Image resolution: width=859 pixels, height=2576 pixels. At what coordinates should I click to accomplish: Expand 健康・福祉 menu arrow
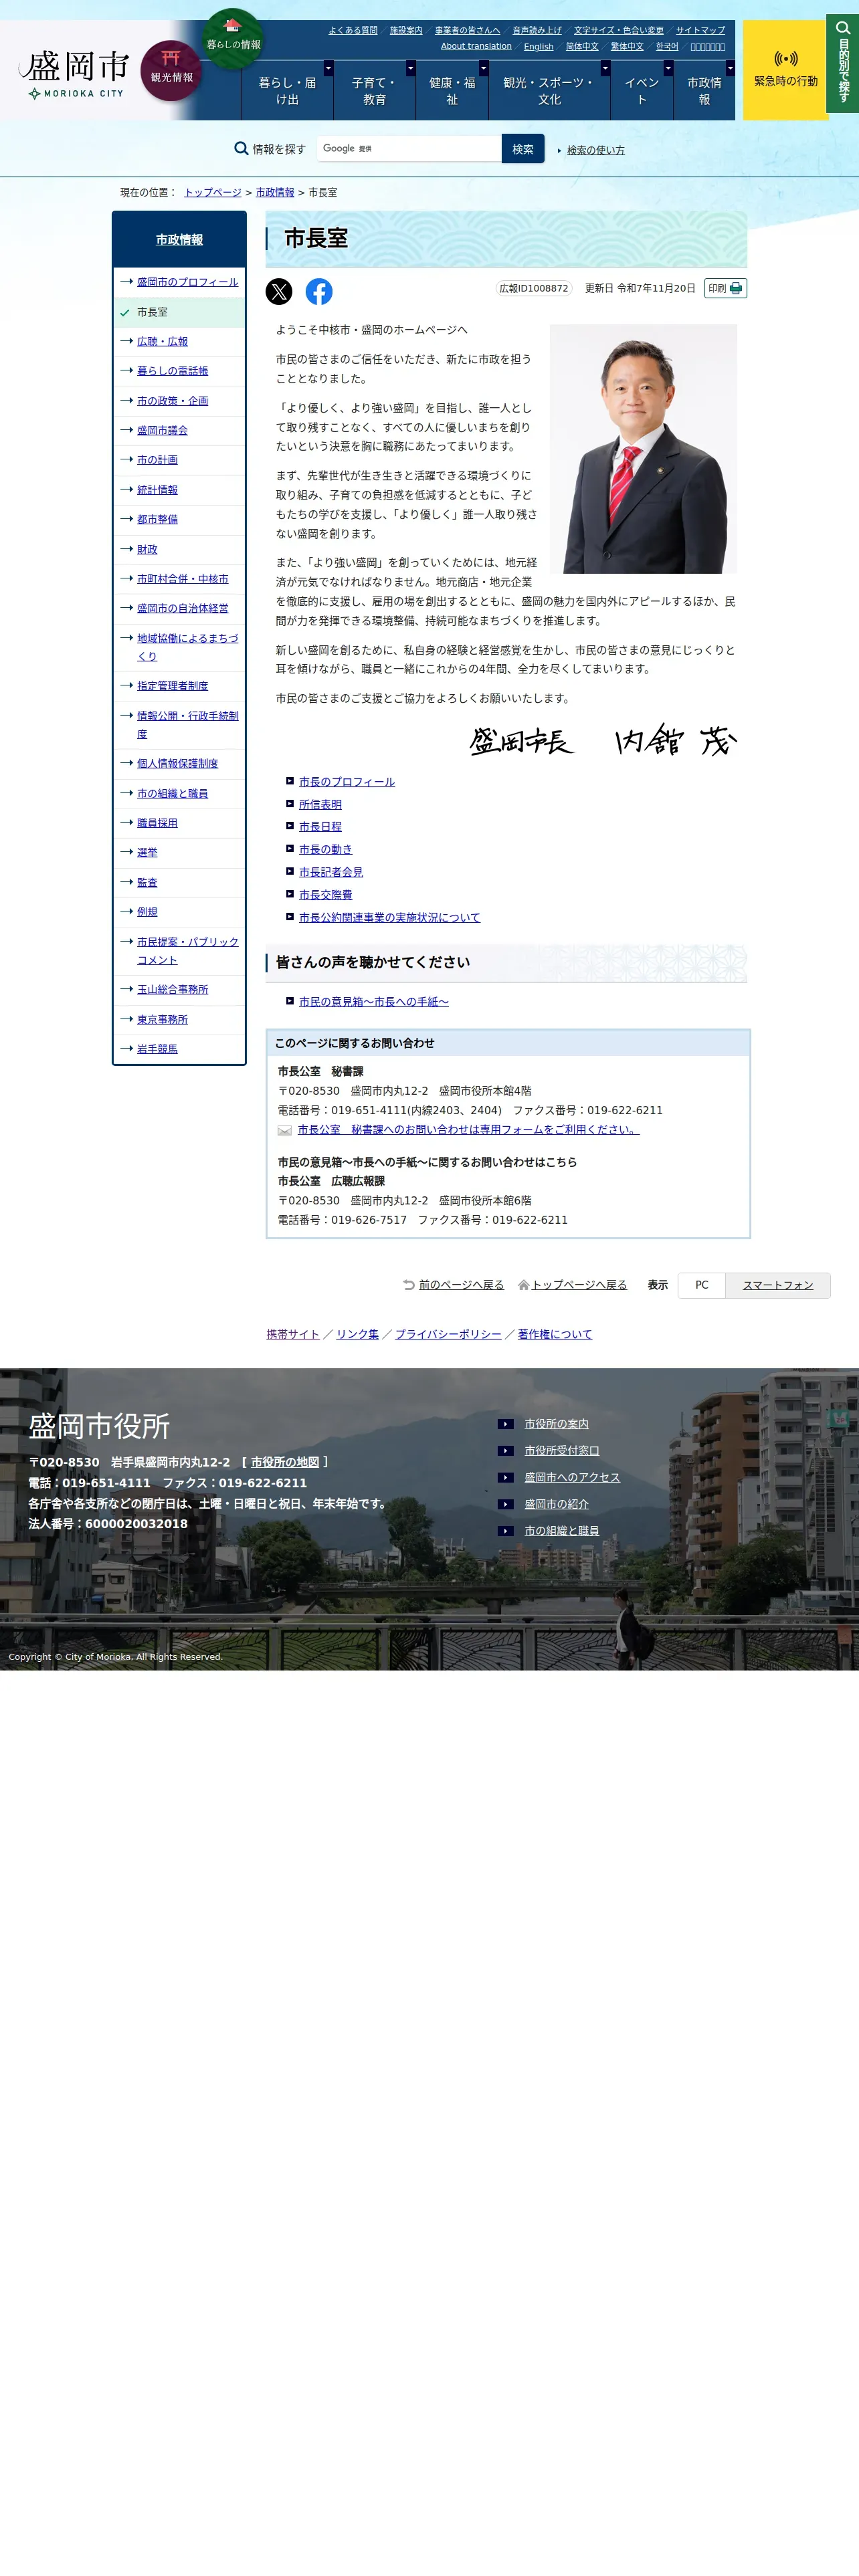pos(484,68)
